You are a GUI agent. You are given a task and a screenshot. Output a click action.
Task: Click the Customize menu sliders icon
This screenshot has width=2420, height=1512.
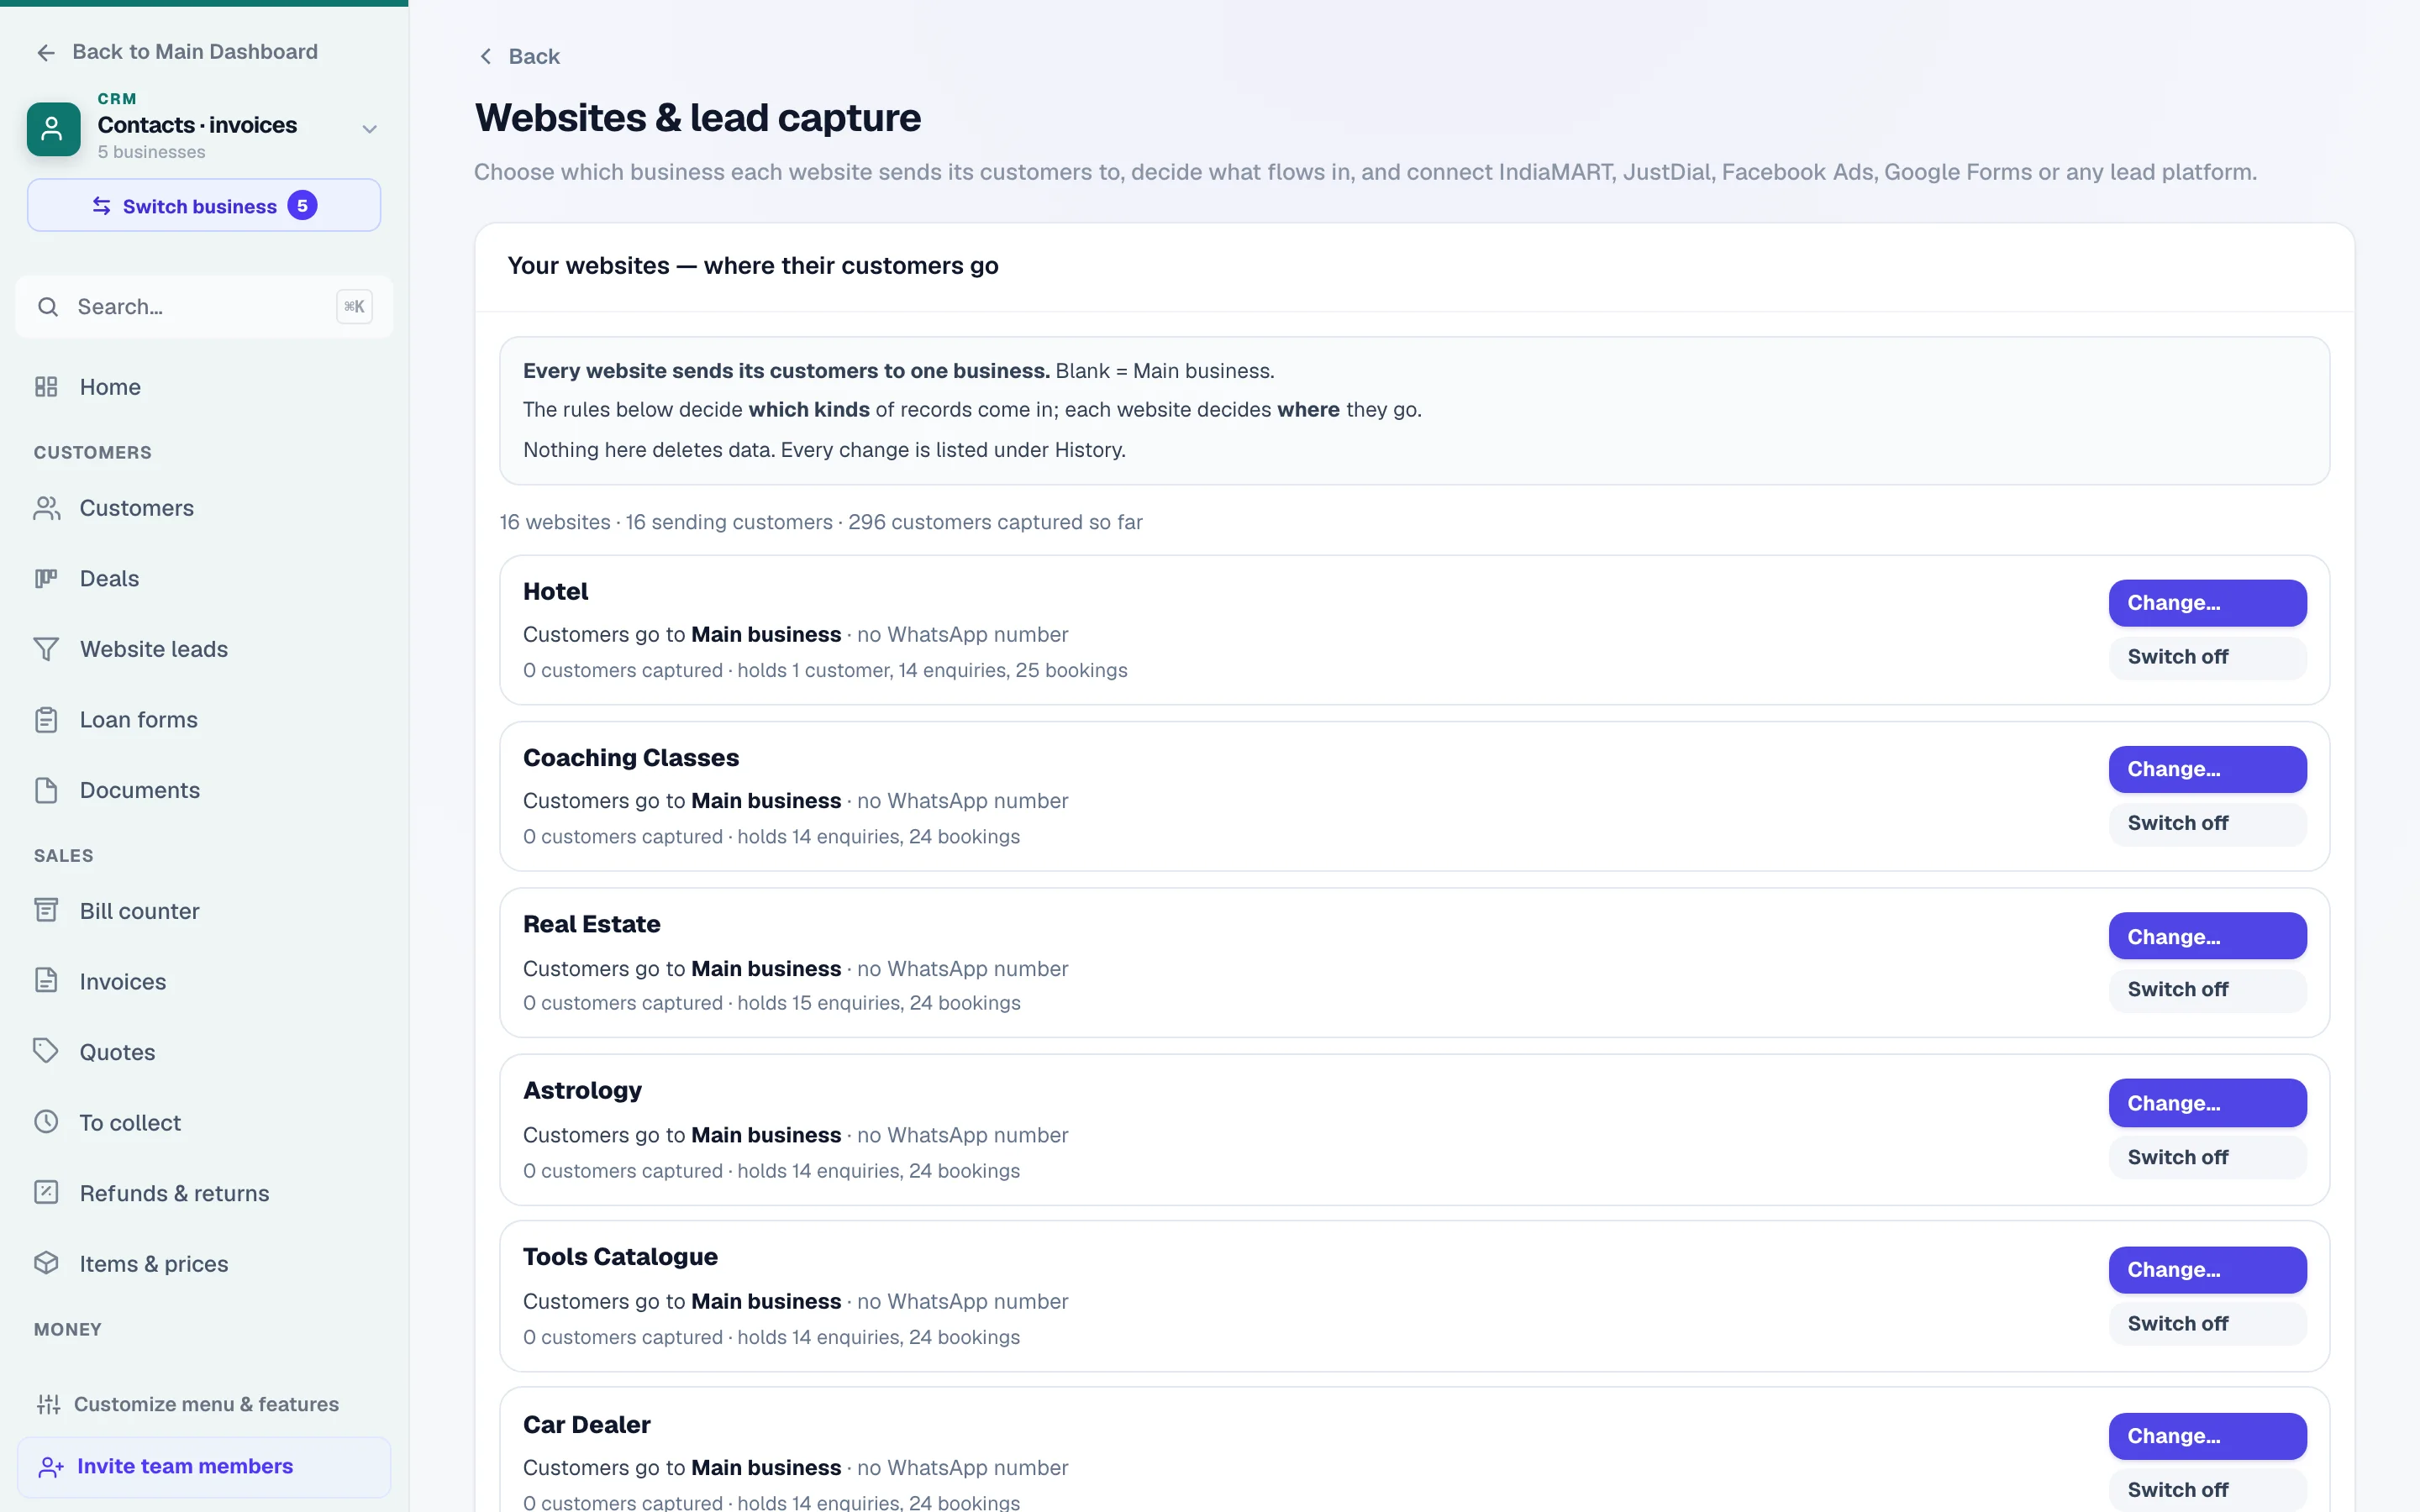point(48,1404)
